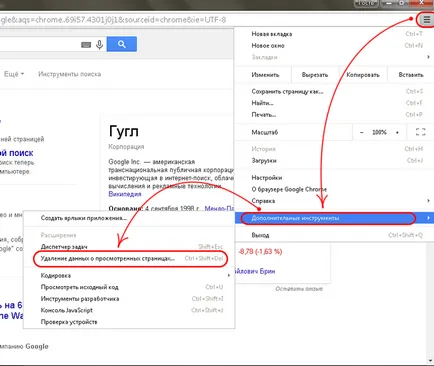Viewport: 434px width, 366px height.
Task: Click into the browser address bar
Action: (x=207, y=20)
